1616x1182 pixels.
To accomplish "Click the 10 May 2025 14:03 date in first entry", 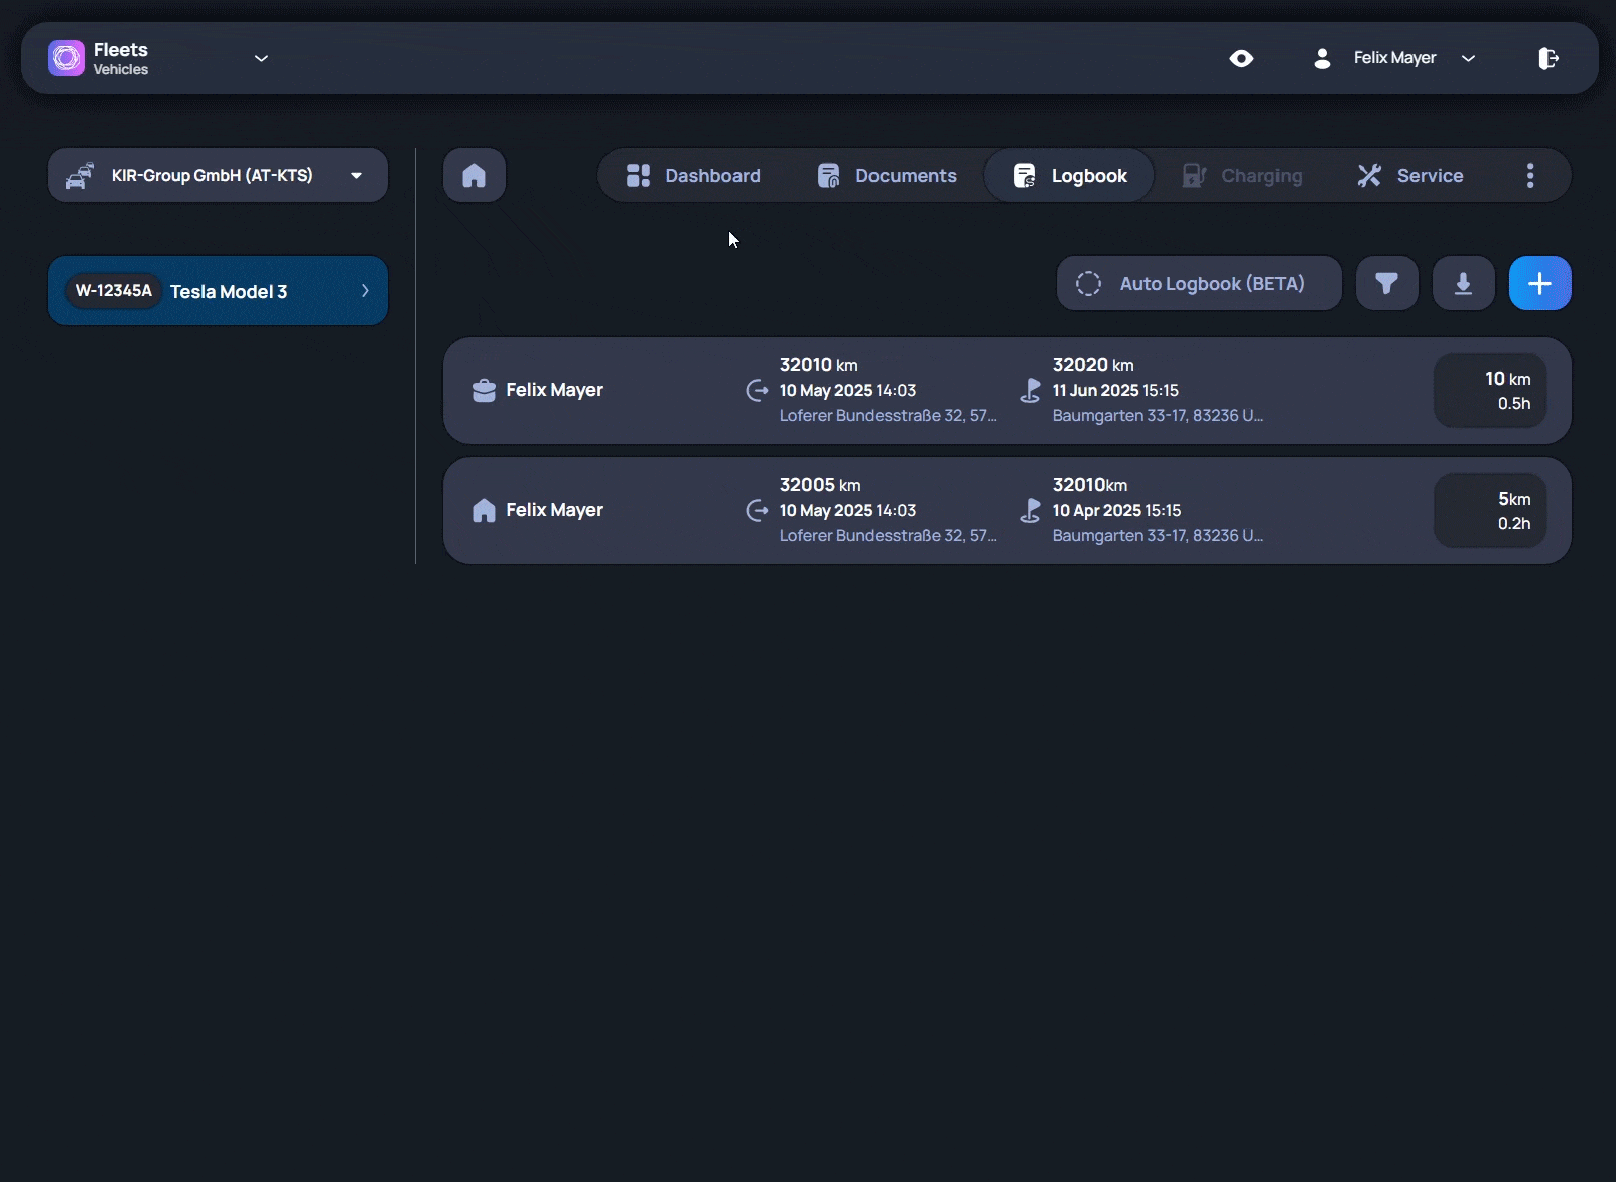I will 848,390.
